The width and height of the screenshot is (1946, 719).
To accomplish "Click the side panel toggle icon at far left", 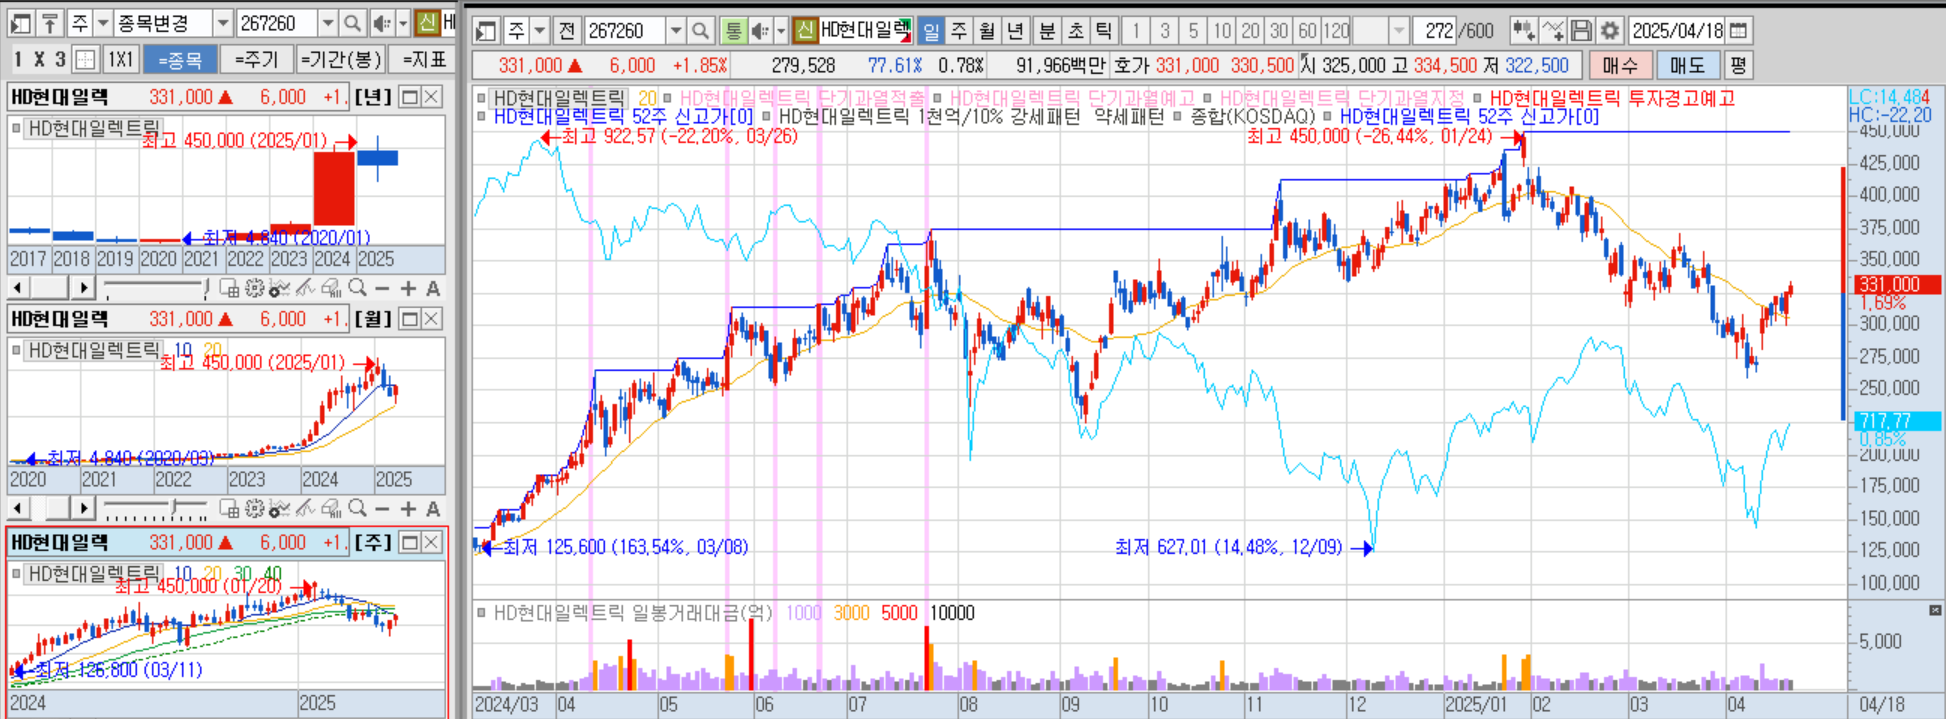I will click(x=21, y=22).
